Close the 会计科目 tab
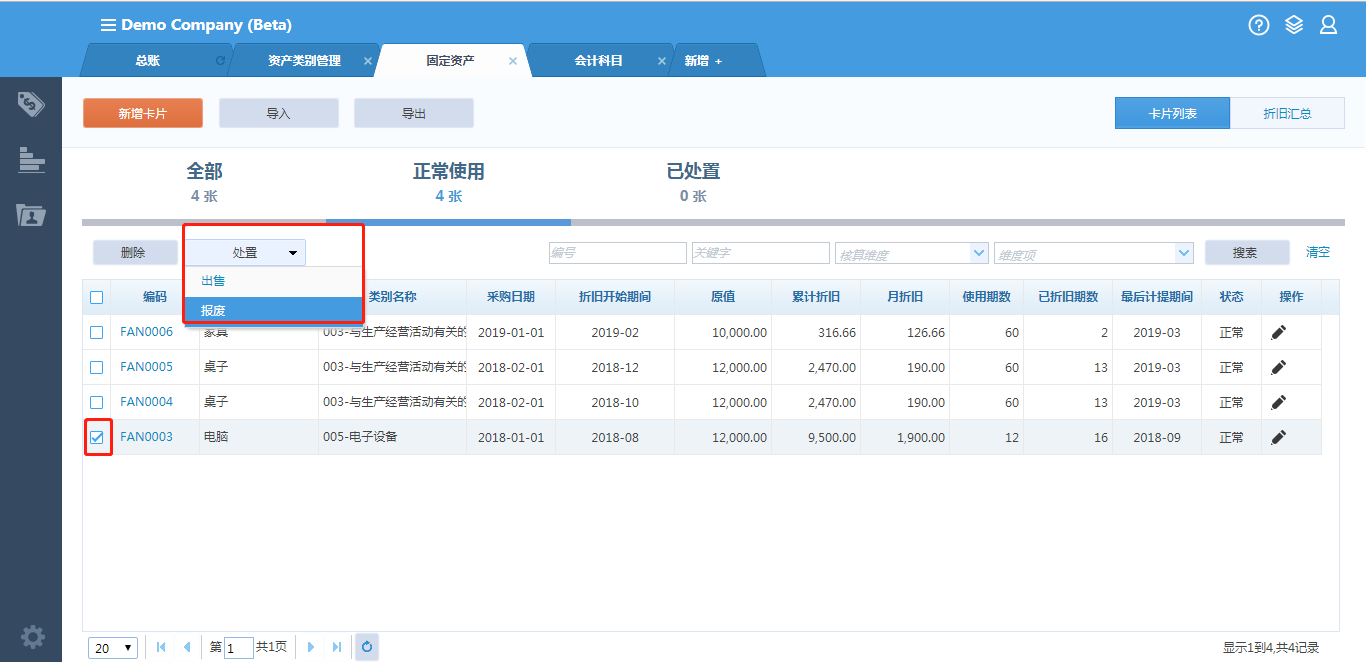 point(661,61)
